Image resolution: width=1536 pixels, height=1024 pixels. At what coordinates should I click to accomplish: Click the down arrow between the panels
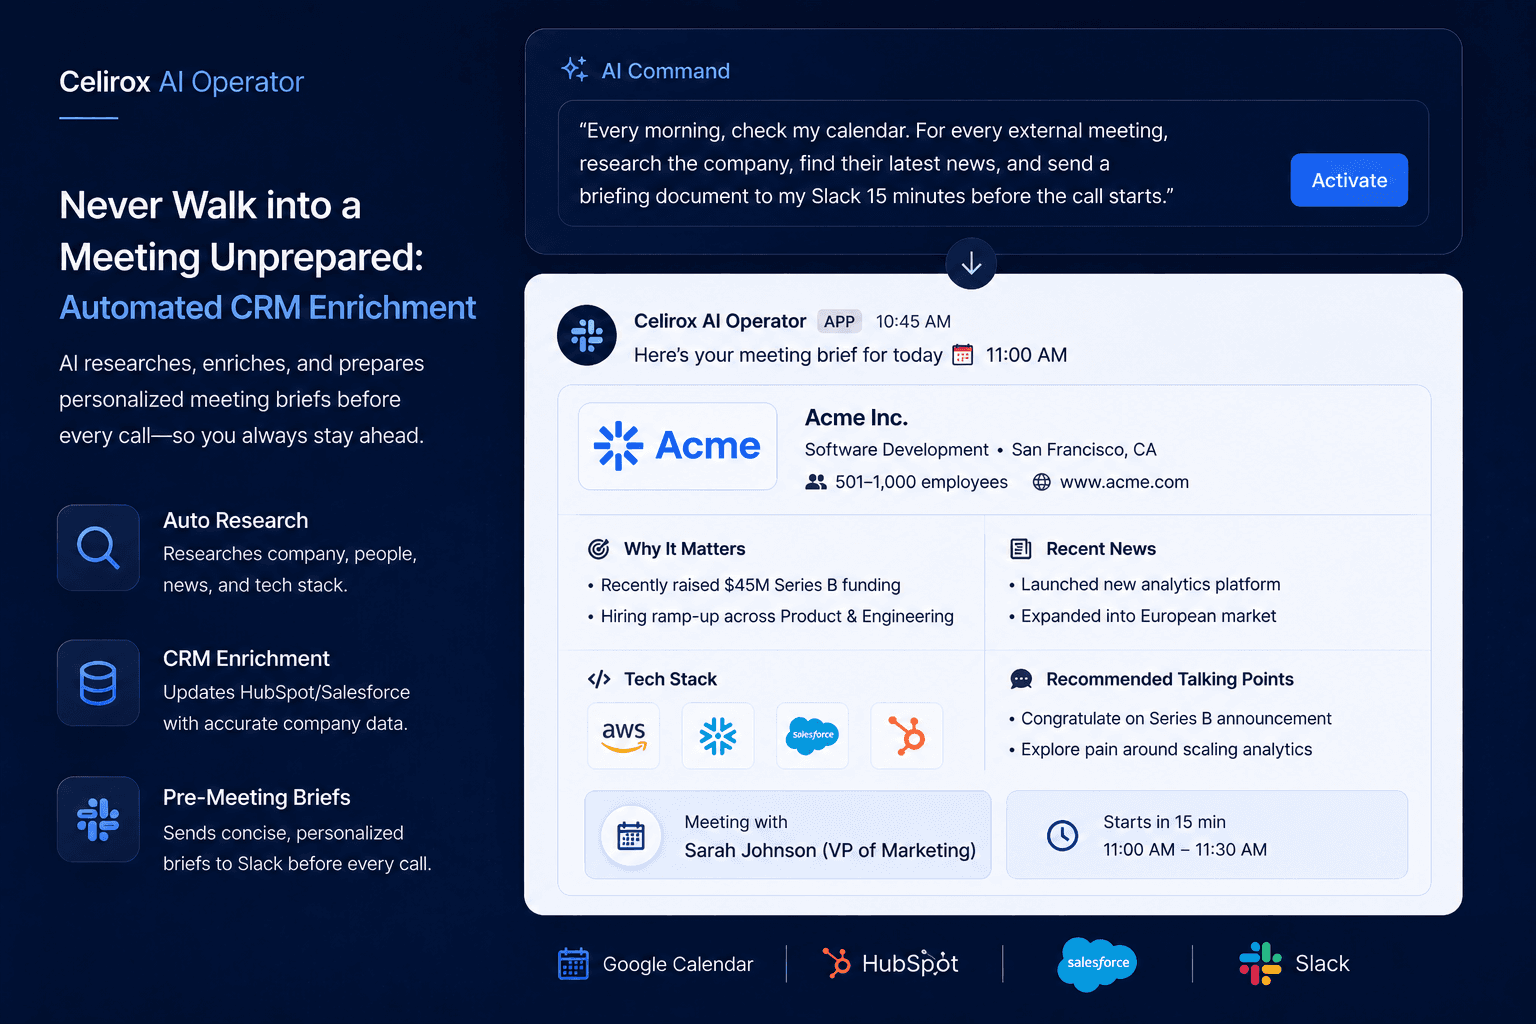(971, 263)
